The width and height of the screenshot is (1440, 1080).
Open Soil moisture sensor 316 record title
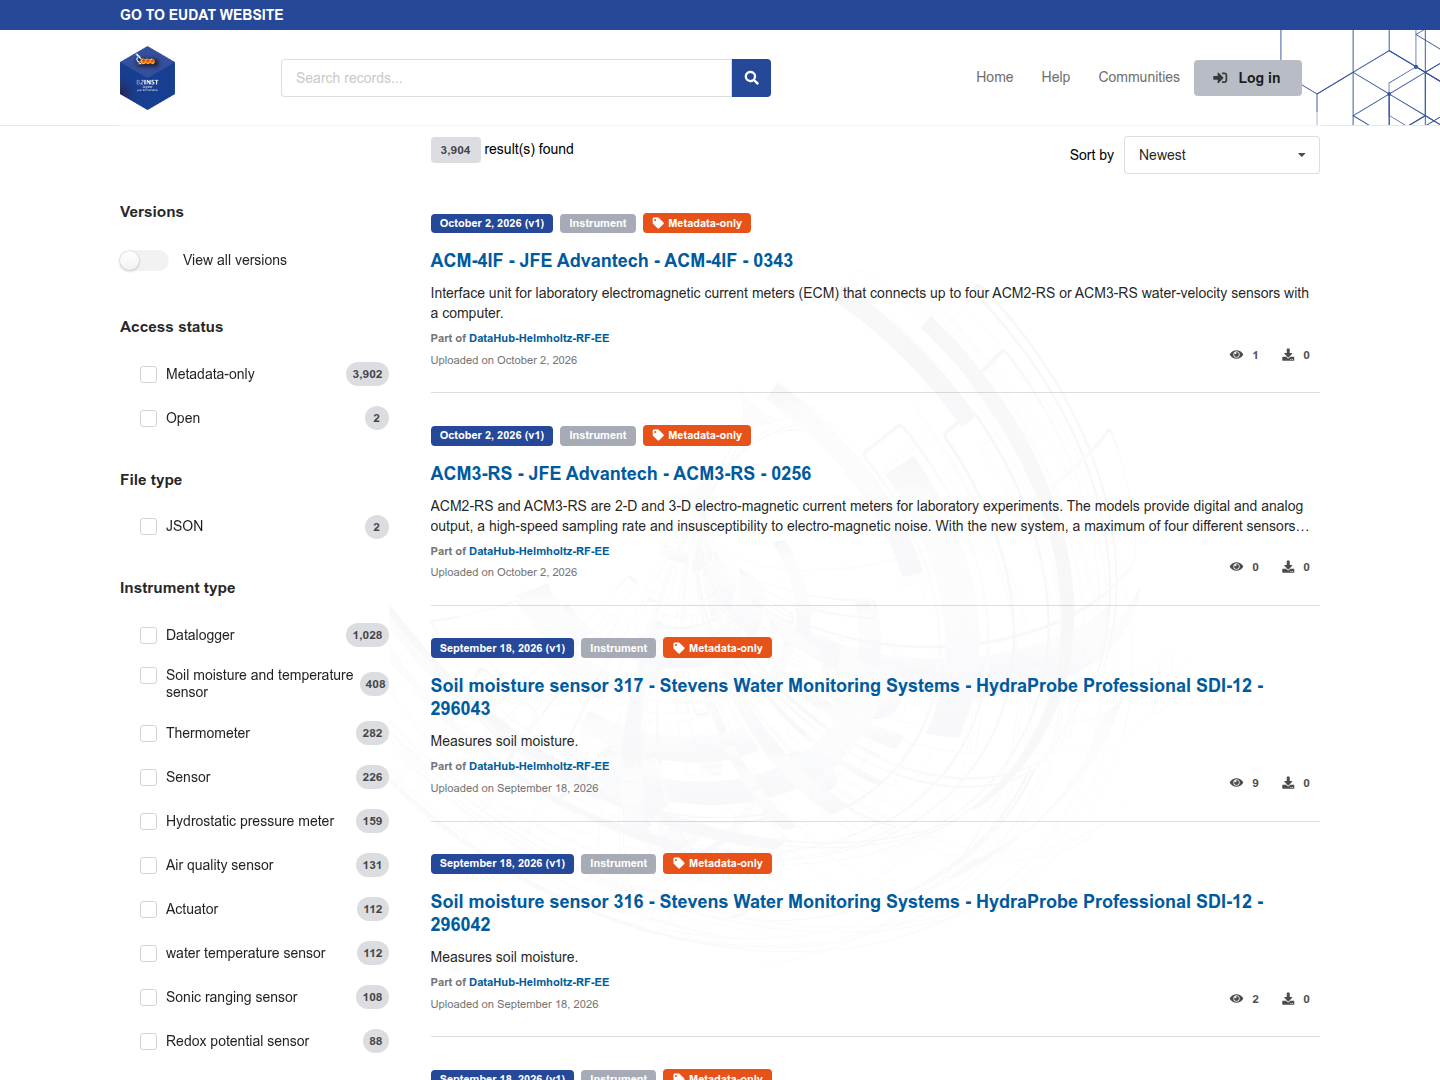coord(847,913)
